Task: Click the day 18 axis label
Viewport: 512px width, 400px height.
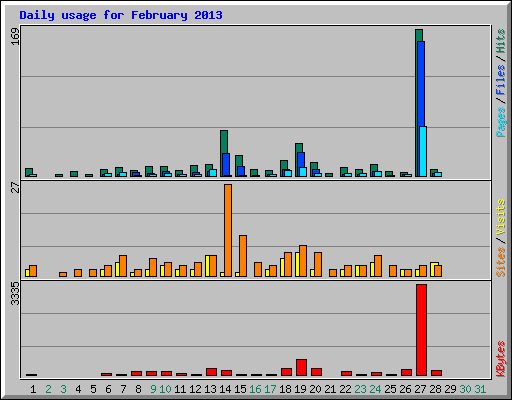Action: (285, 389)
